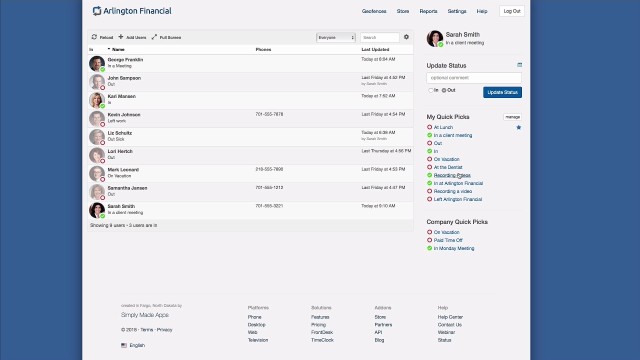Screen dimensions: 640x360
Task: Select the Liz Schultz row name
Action: pyautogui.click(x=120, y=133)
